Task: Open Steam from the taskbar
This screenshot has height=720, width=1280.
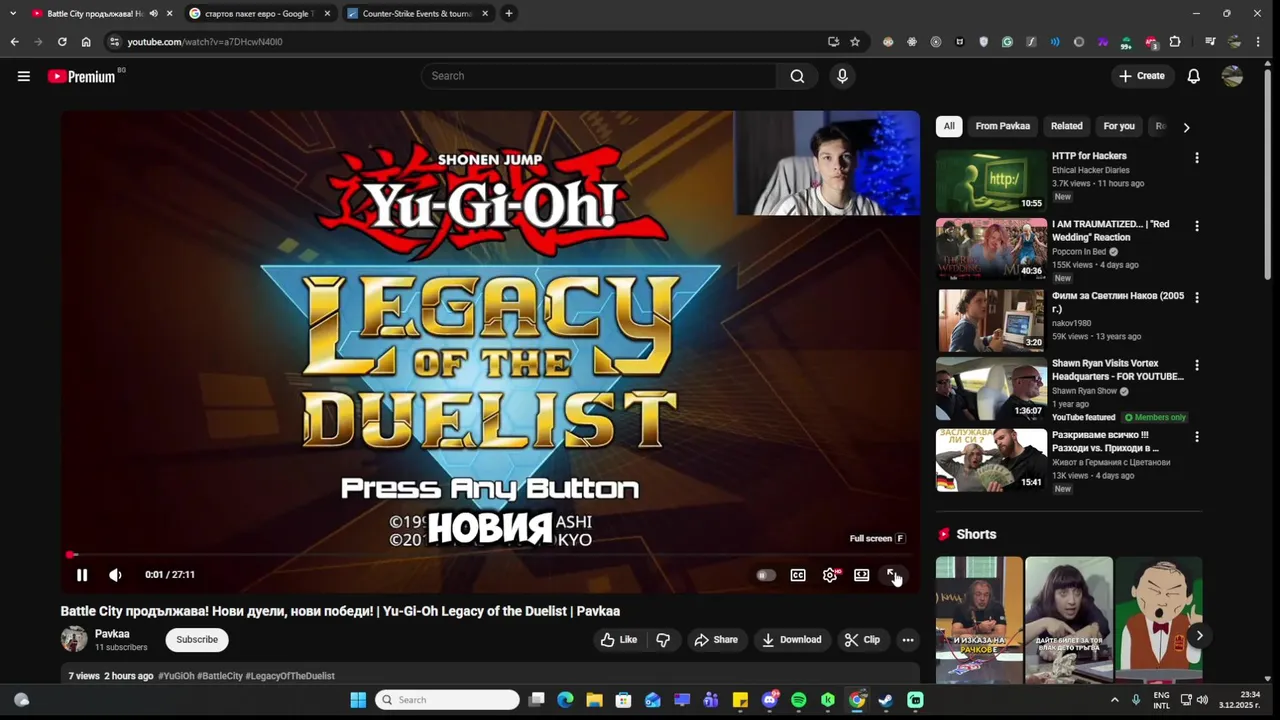Action: (x=886, y=700)
